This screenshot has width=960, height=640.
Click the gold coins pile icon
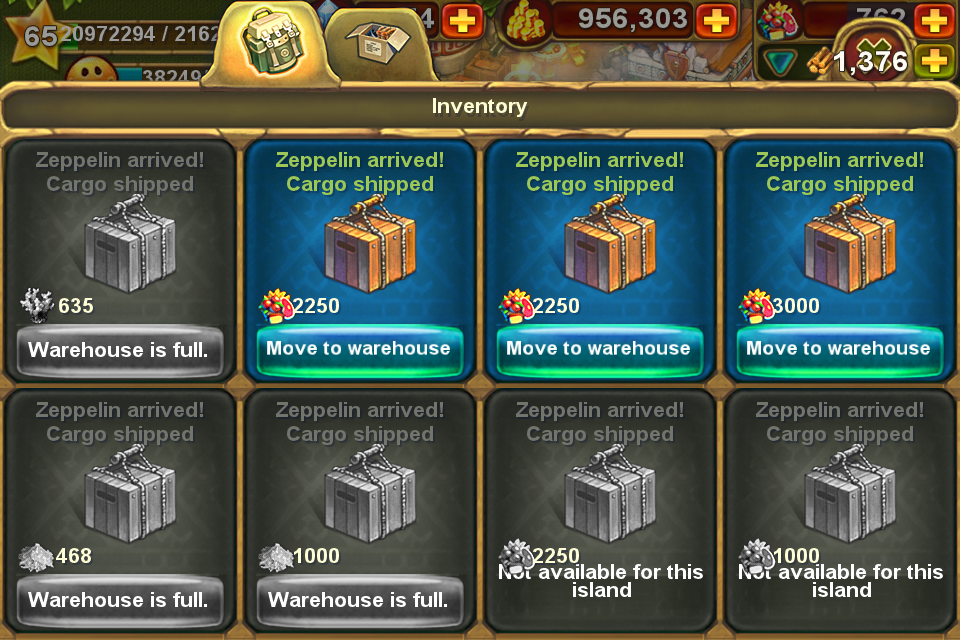tap(525, 24)
